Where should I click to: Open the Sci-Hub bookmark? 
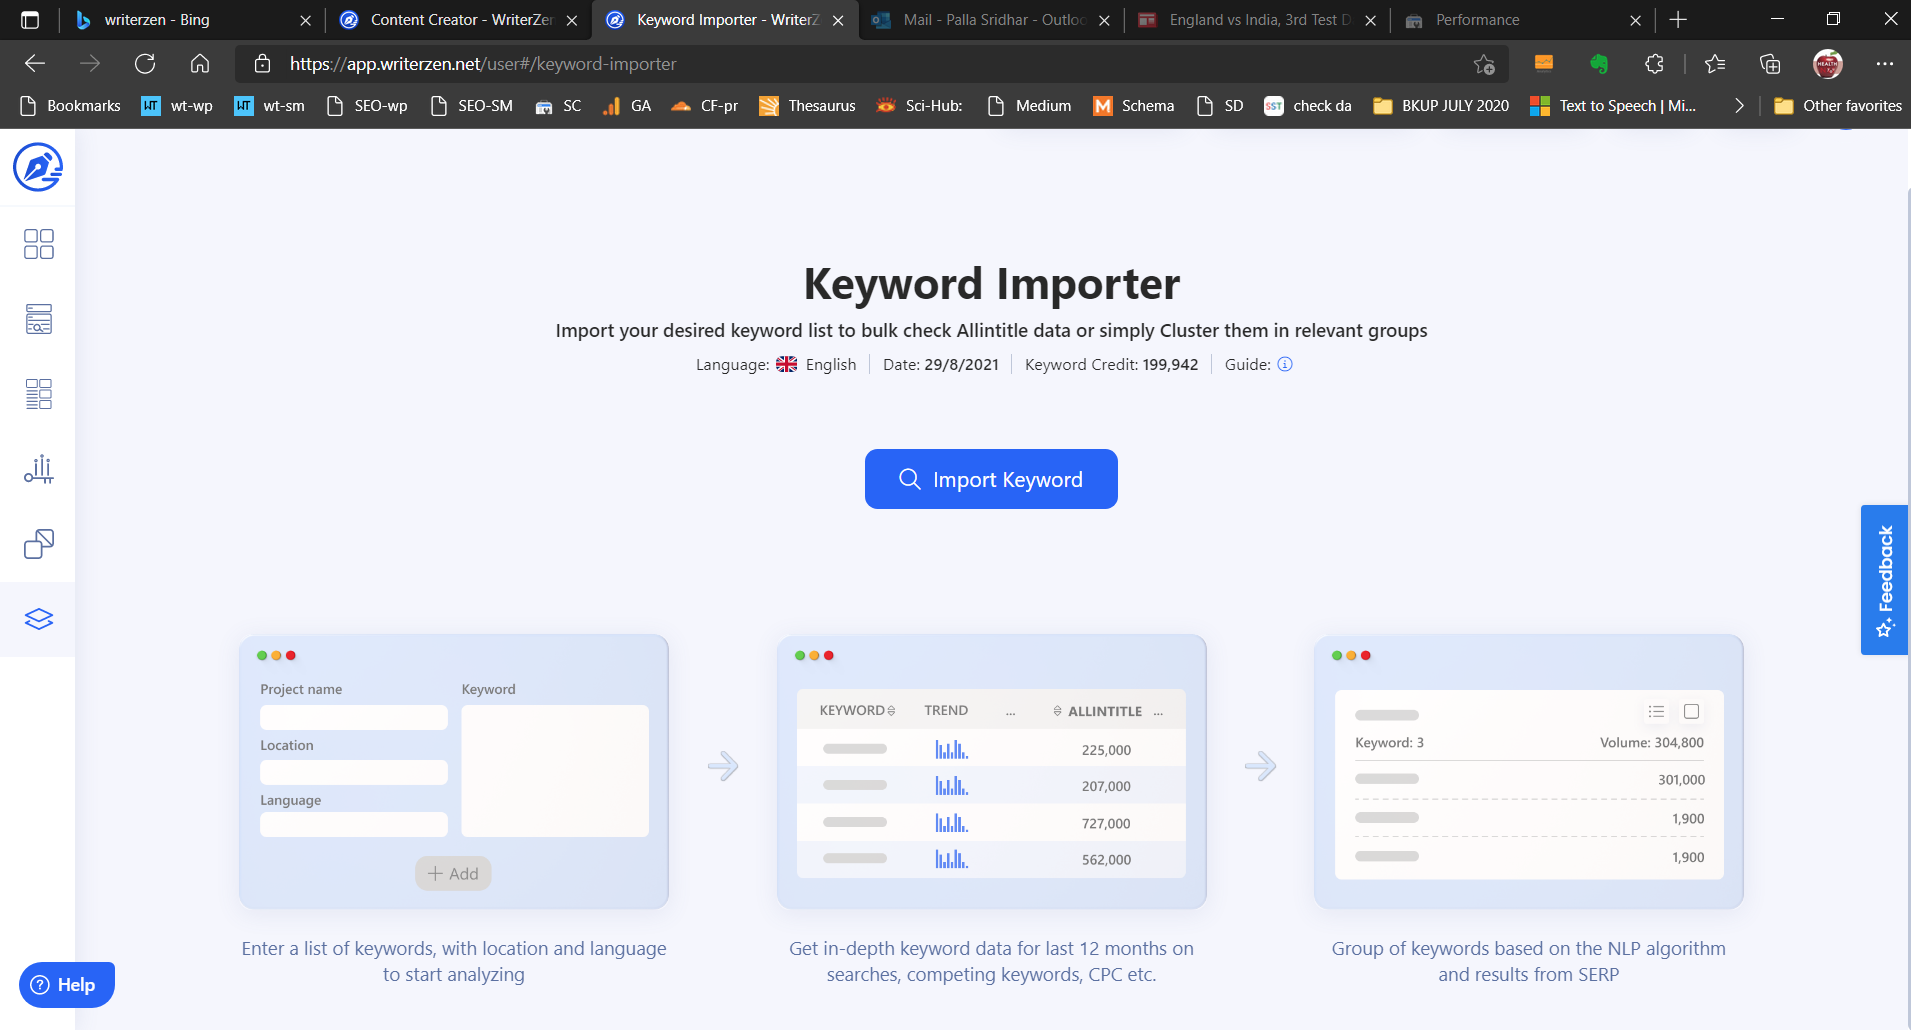tap(919, 106)
